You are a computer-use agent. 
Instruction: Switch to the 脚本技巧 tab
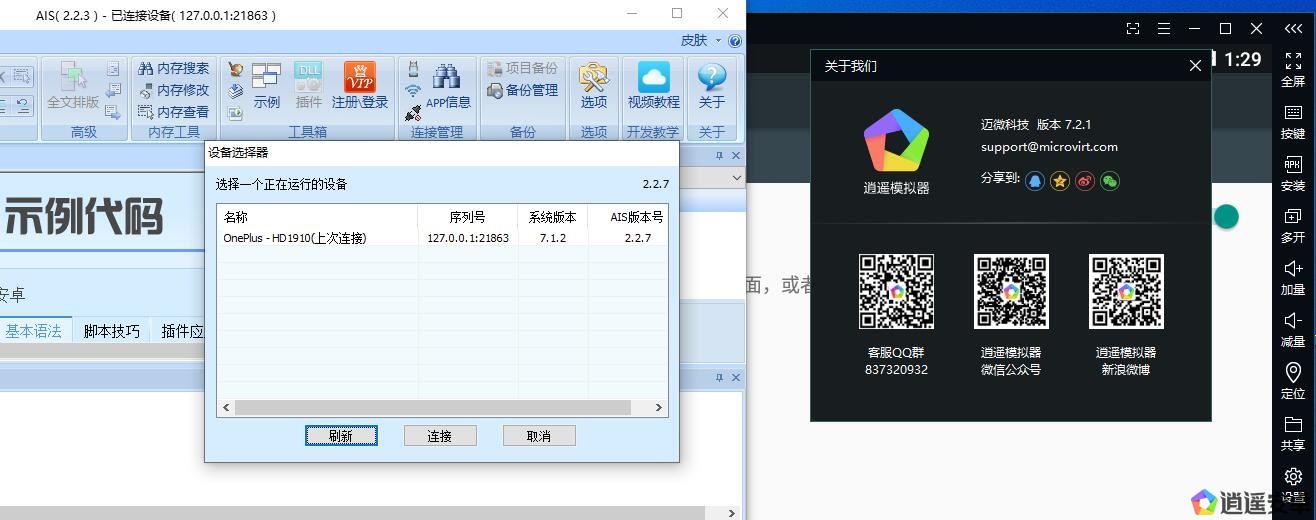click(112, 331)
